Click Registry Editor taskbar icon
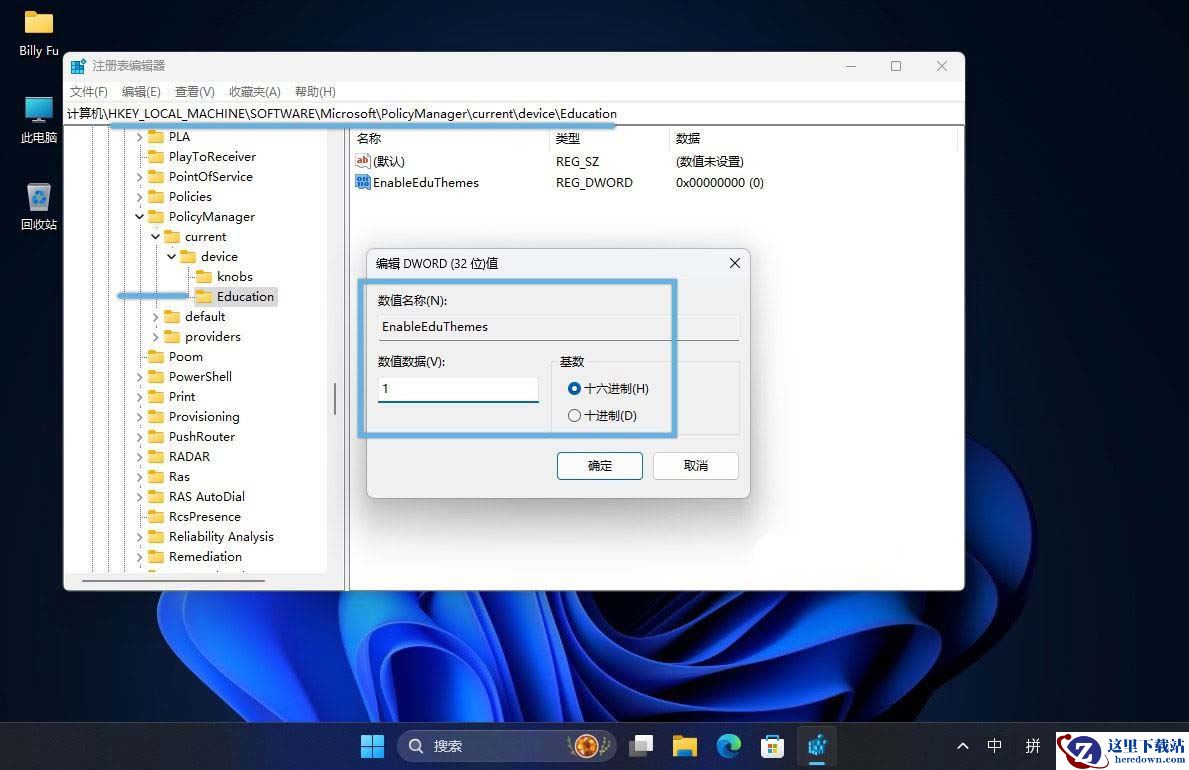 point(817,746)
